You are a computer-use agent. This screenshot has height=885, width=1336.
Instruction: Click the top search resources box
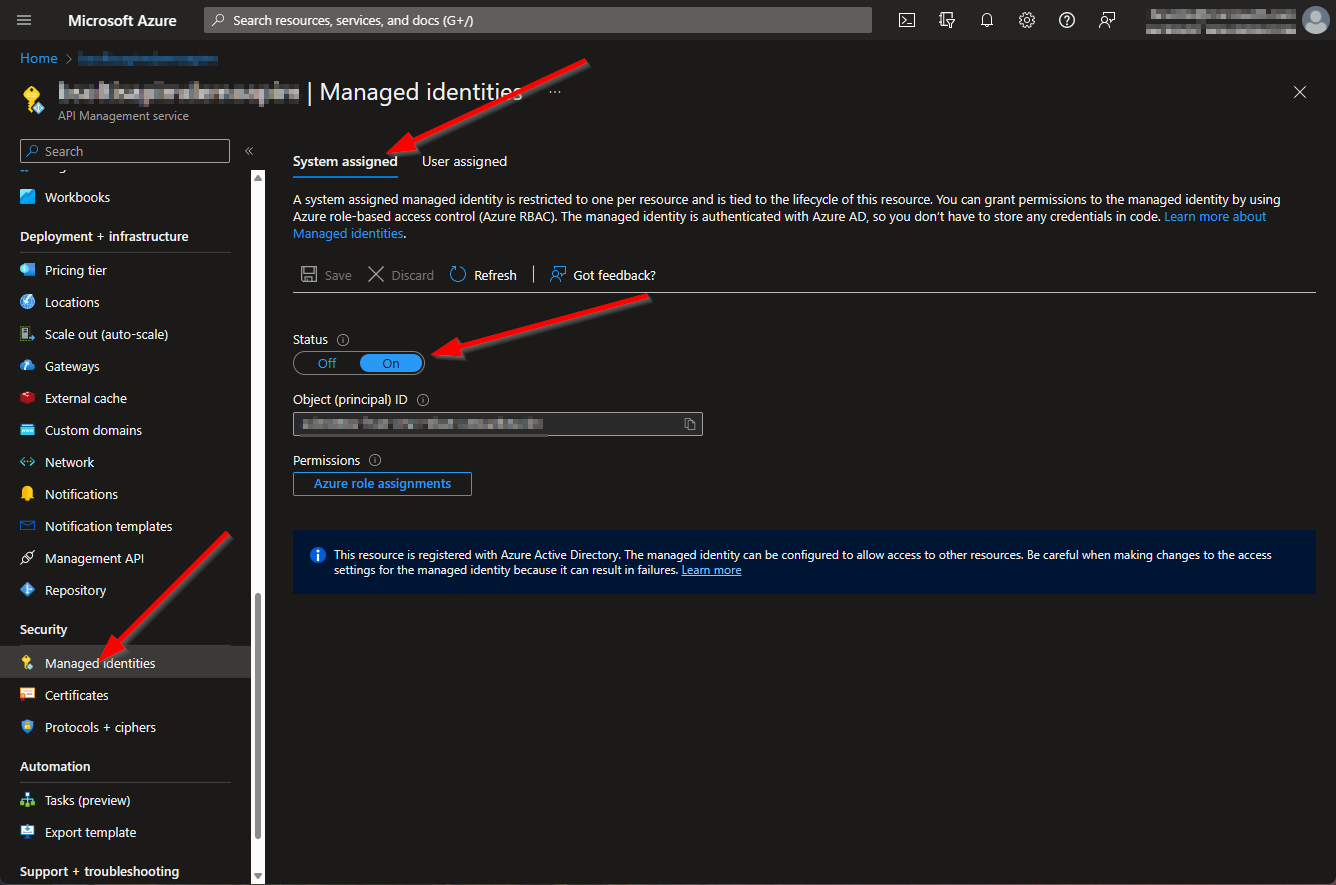pos(538,20)
